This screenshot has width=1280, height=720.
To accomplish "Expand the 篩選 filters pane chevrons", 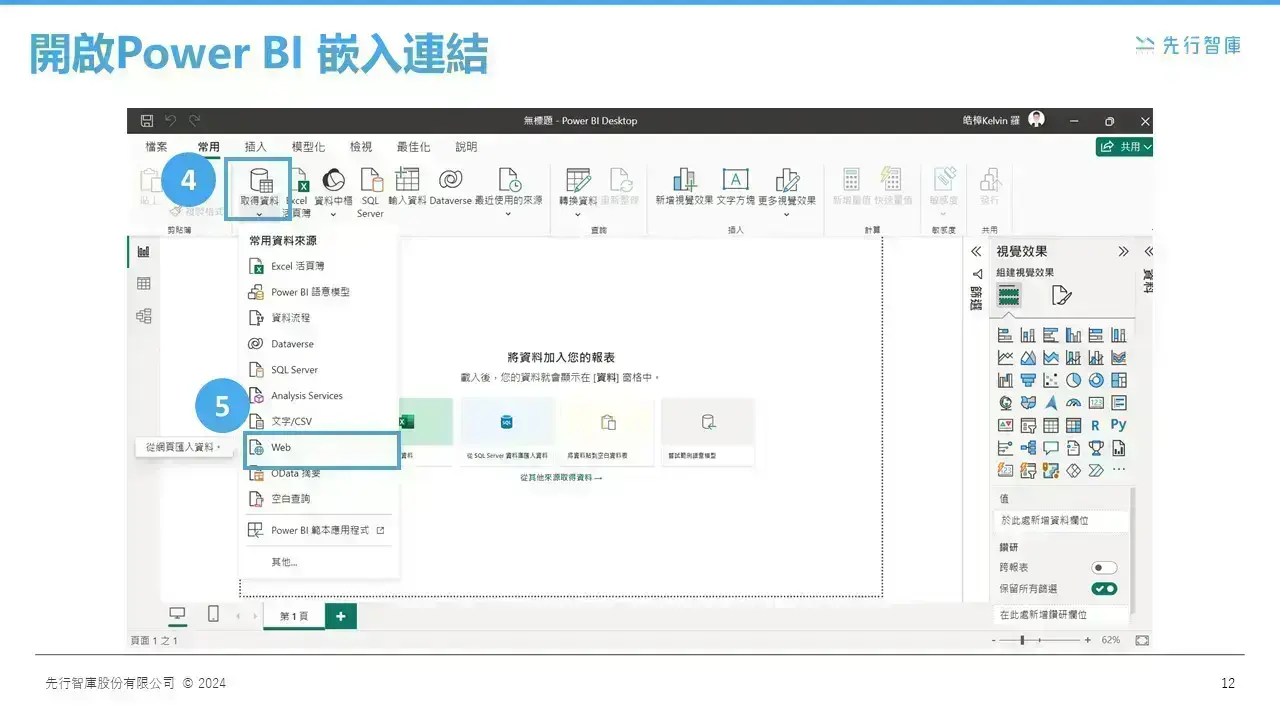I will tap(976, 252).
